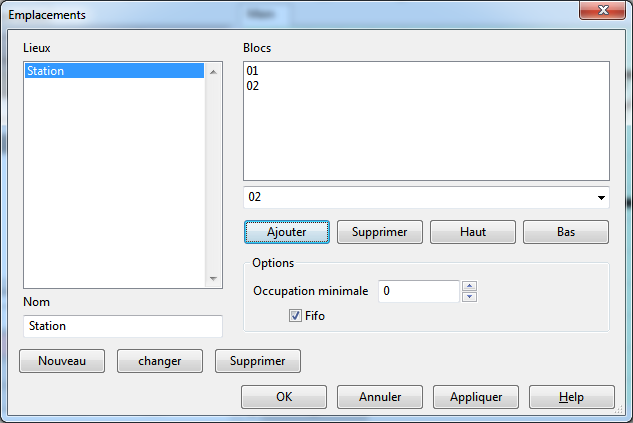Select block 02 in the Blocs list
Image resolution: width=633 pixels, height=423 pixels.
(x=253, y=86)
